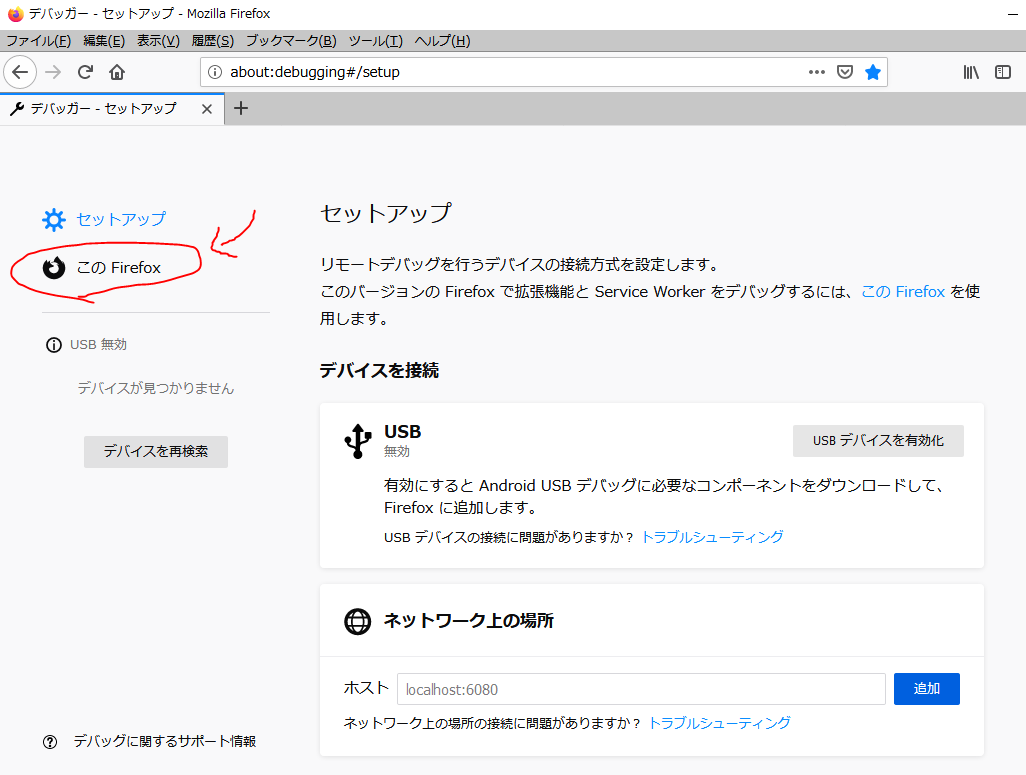Open the page actions three-dot menu
Screen dimensions: 1026x775
(x=817, y=72)
